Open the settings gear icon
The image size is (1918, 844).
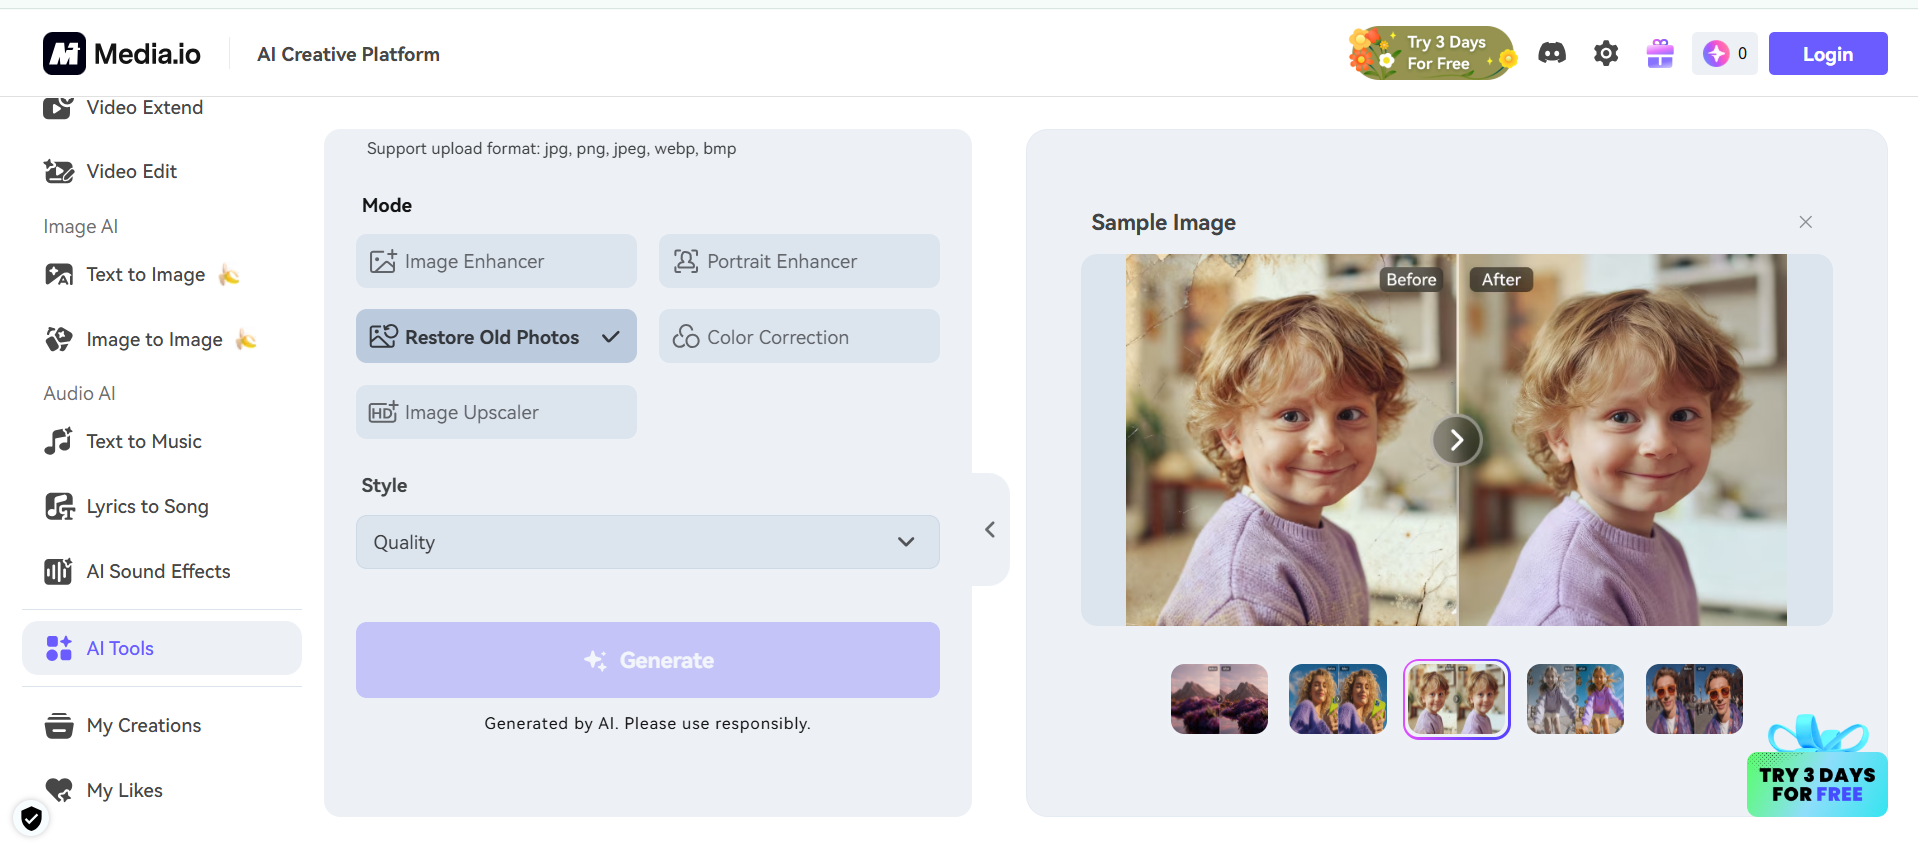(1606, 53)
